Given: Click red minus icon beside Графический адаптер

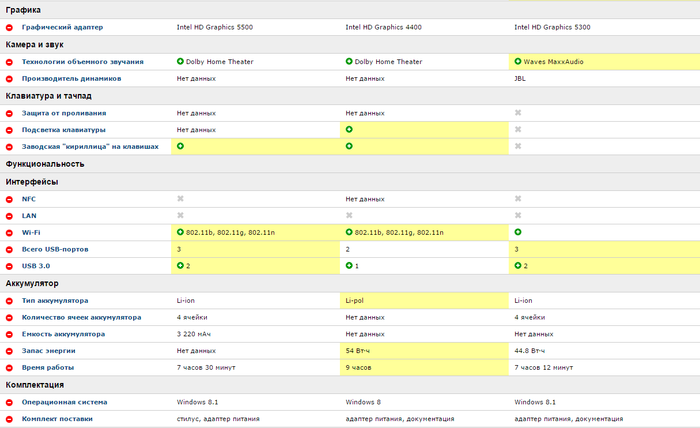Looking at the screenshot, I should click(10, 27).
